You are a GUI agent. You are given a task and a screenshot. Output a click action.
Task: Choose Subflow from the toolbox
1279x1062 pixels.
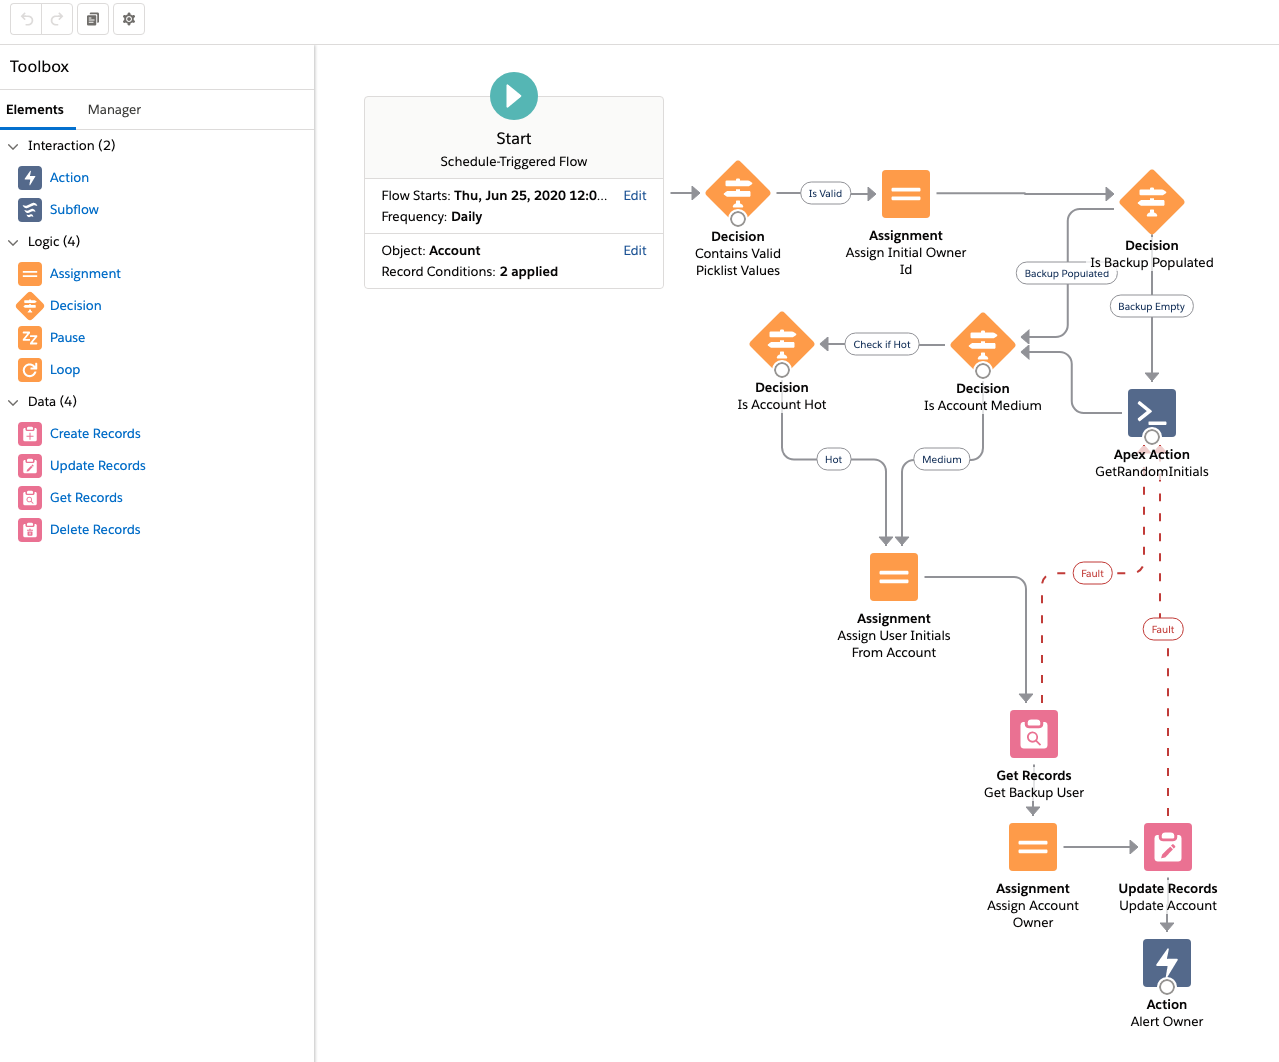pyautogui.click(x=74, y=210)
